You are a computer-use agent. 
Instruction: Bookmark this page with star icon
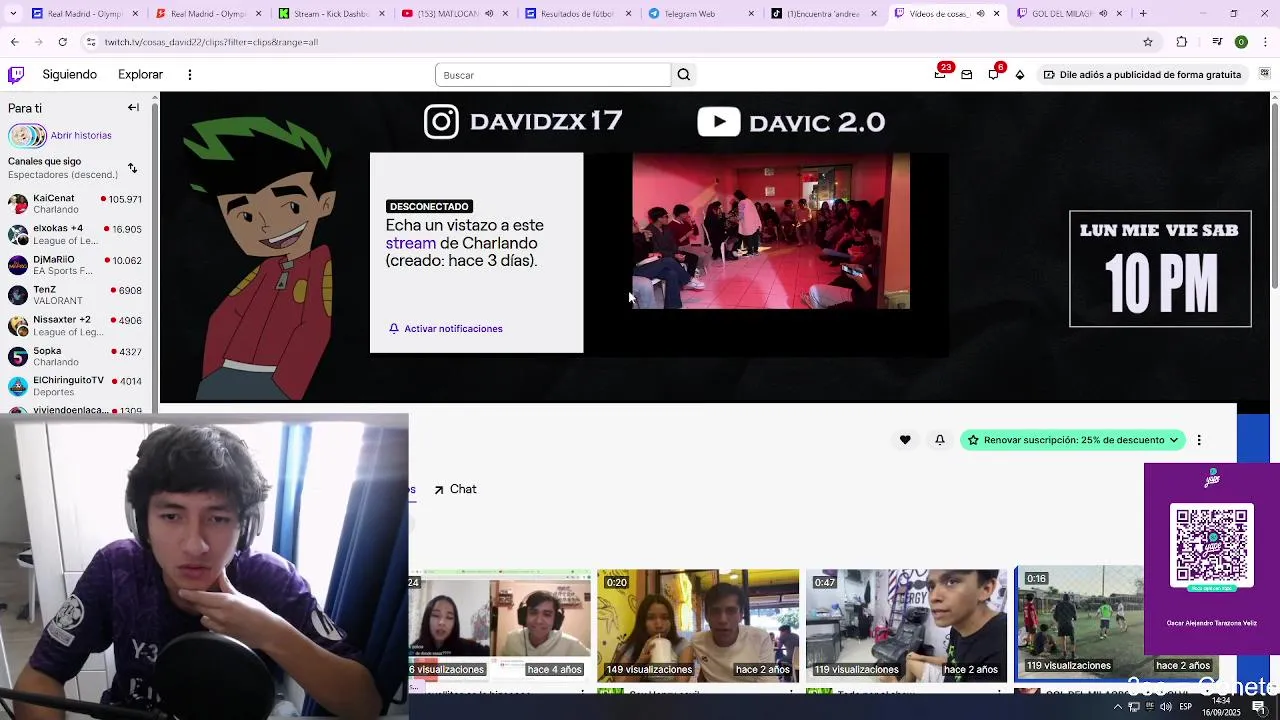coord(1148,42)
